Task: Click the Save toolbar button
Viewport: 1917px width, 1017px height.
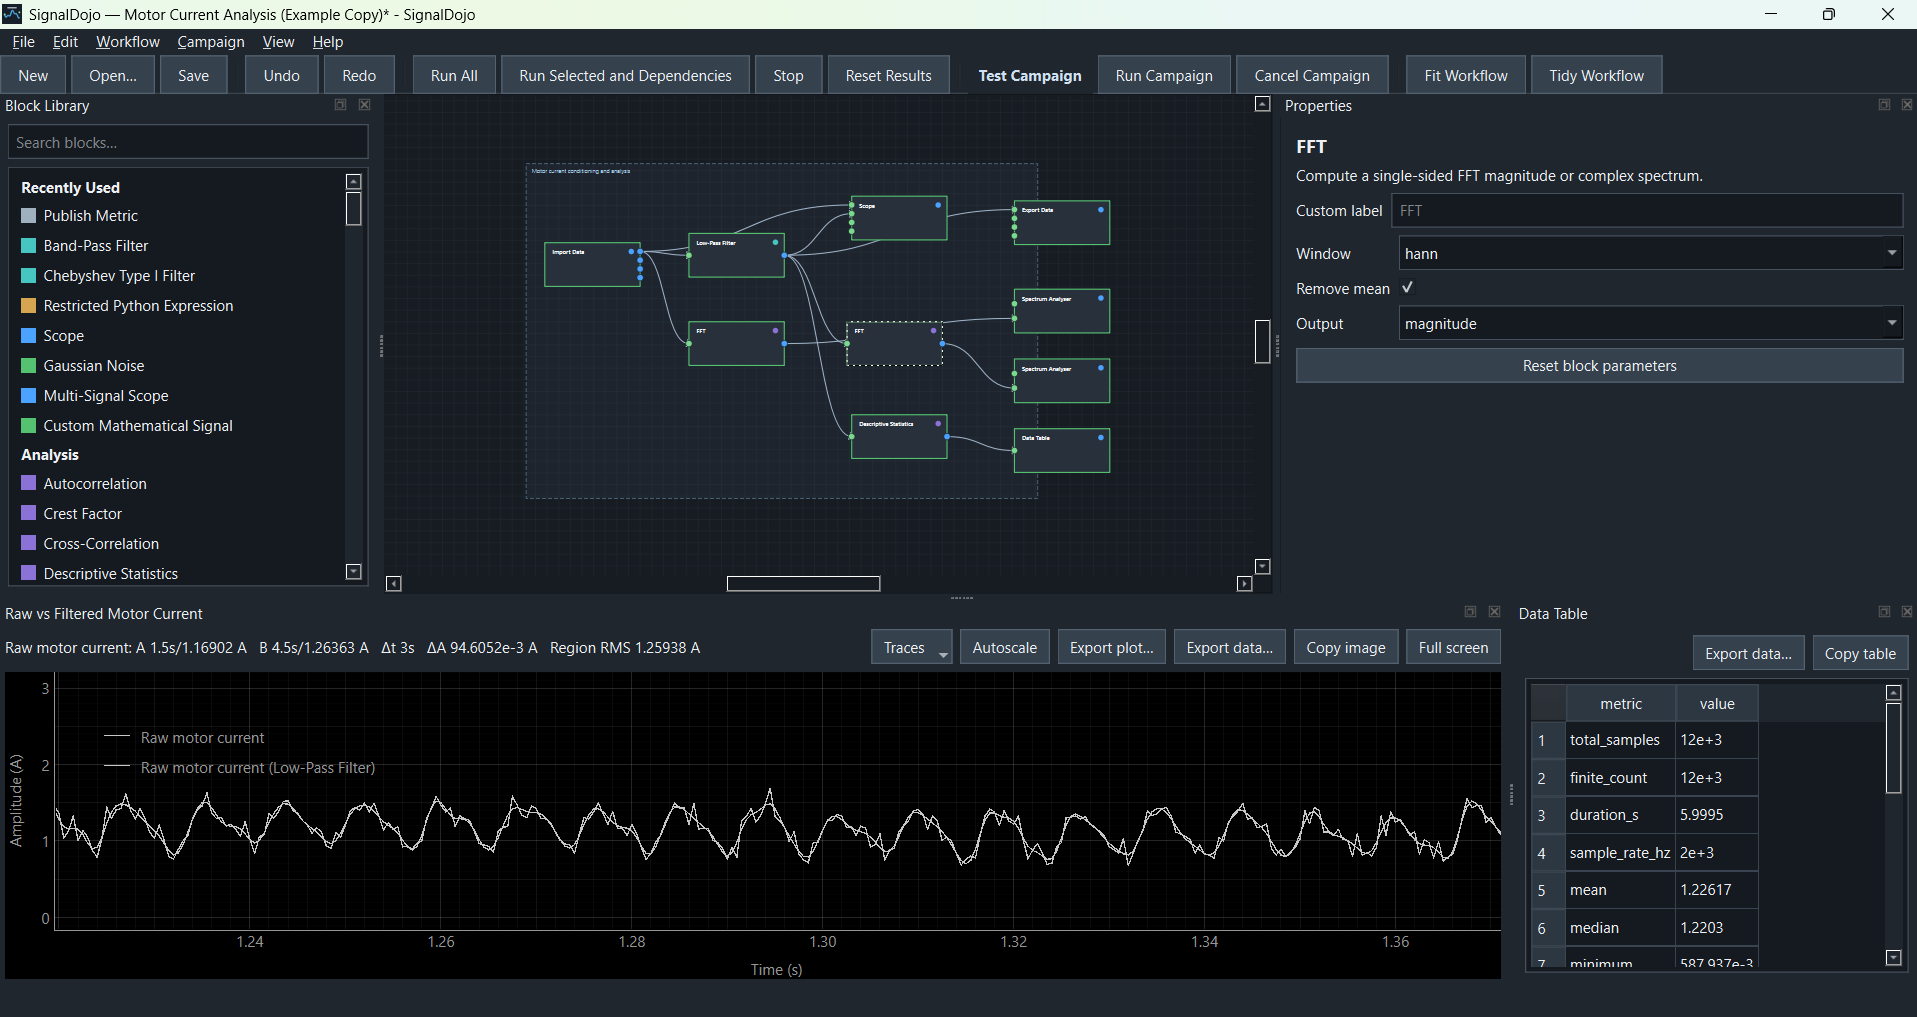Action: [193, 76]
